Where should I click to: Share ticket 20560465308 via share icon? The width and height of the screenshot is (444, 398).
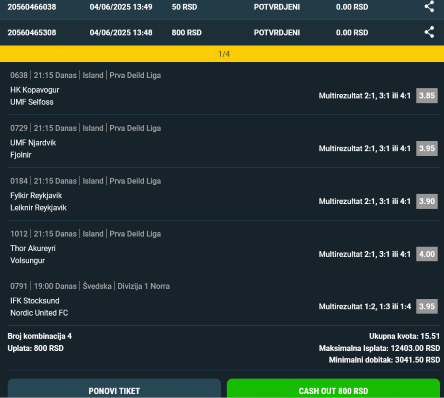pyautogui.click(x=429, y=32)
